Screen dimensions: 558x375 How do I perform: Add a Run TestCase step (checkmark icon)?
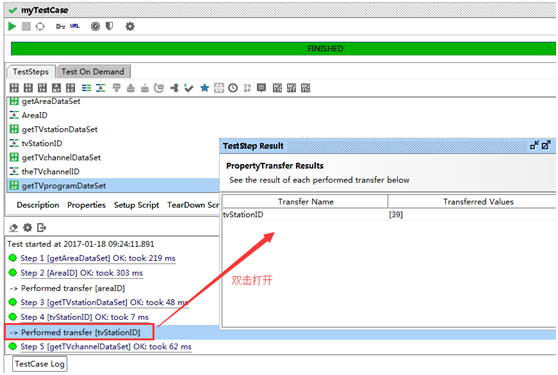click(189, 88)
